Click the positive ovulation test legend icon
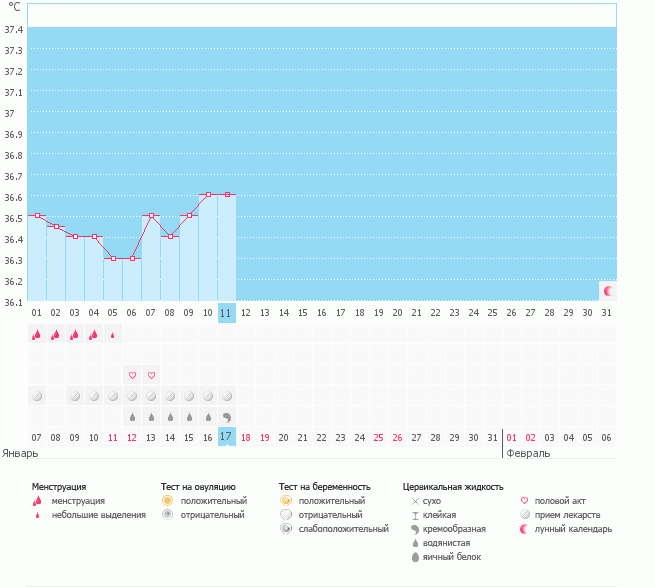This screenshot has width=655, height=587. [167, 500]
